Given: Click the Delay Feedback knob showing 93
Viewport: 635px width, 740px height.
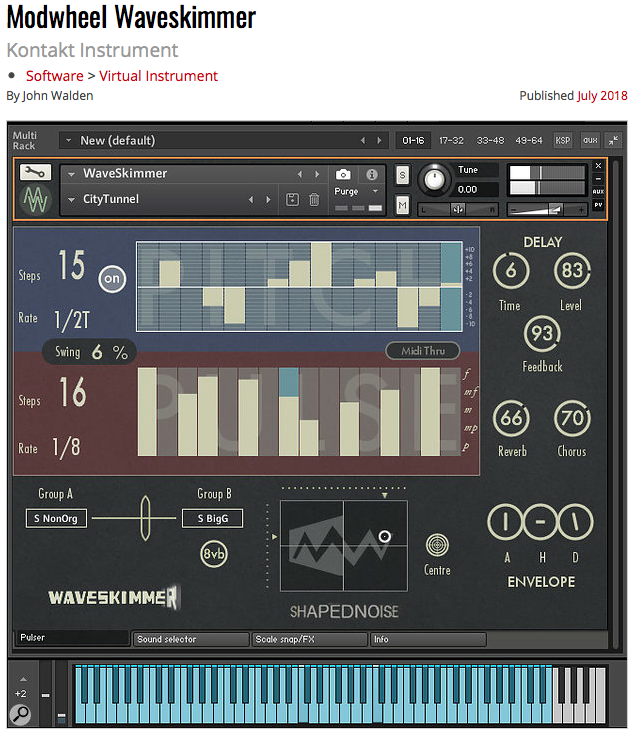Looking at the screenshot, I should (542, 334).
